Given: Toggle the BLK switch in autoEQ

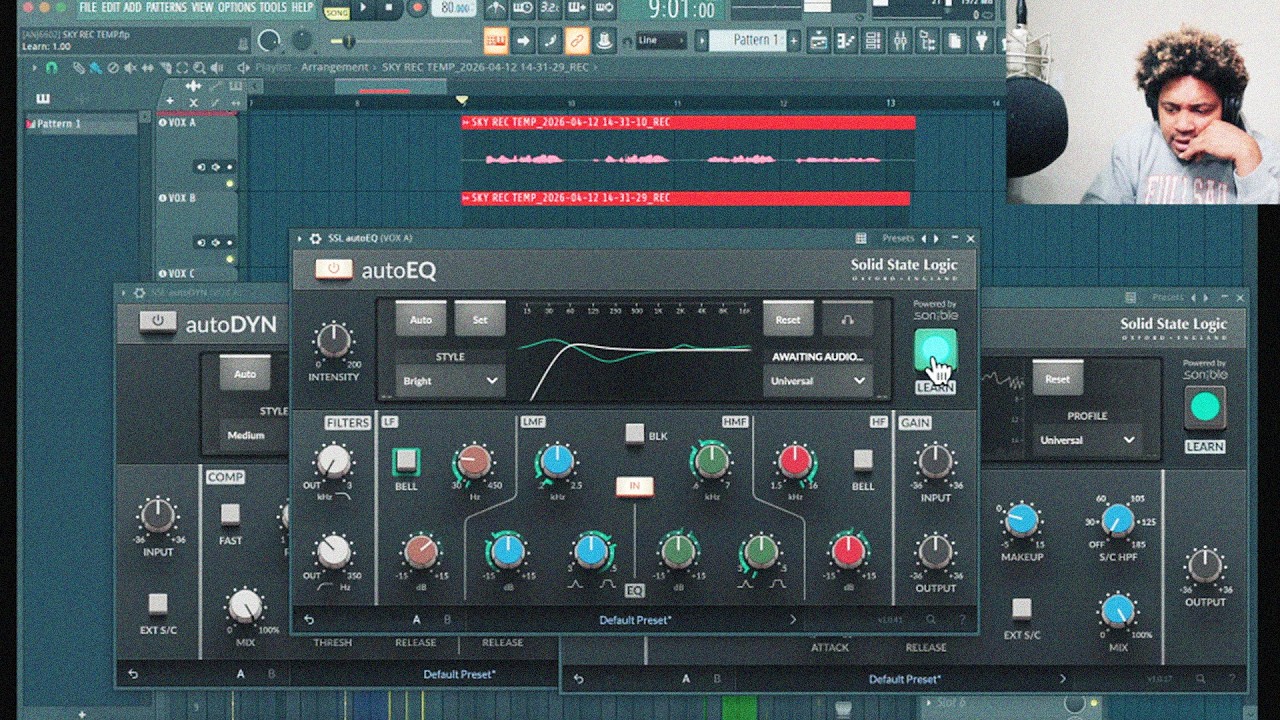Looking at the screenshot, I should point(634,433).
